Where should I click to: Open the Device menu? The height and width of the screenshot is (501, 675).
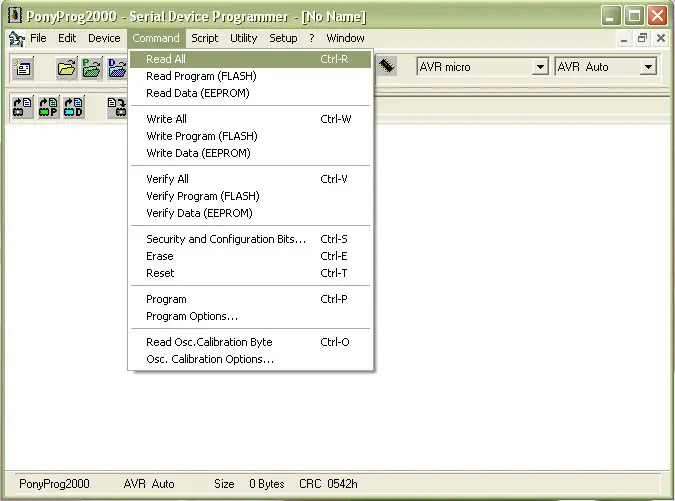tap(104, 38)
